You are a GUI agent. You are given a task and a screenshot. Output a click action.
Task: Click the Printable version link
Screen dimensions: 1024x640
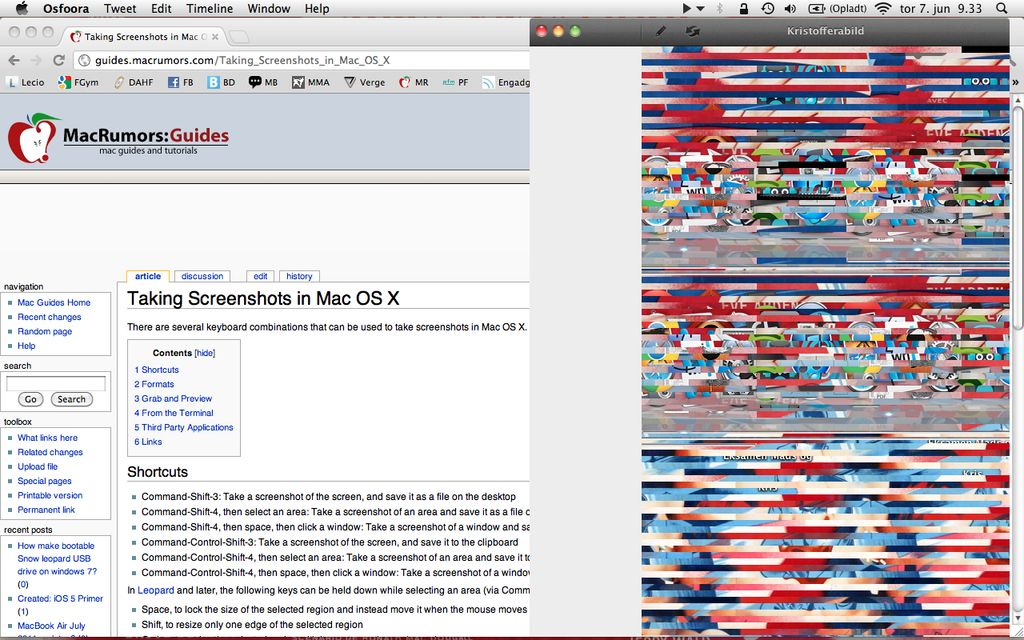pyautogui.click(x=50, y=495)
